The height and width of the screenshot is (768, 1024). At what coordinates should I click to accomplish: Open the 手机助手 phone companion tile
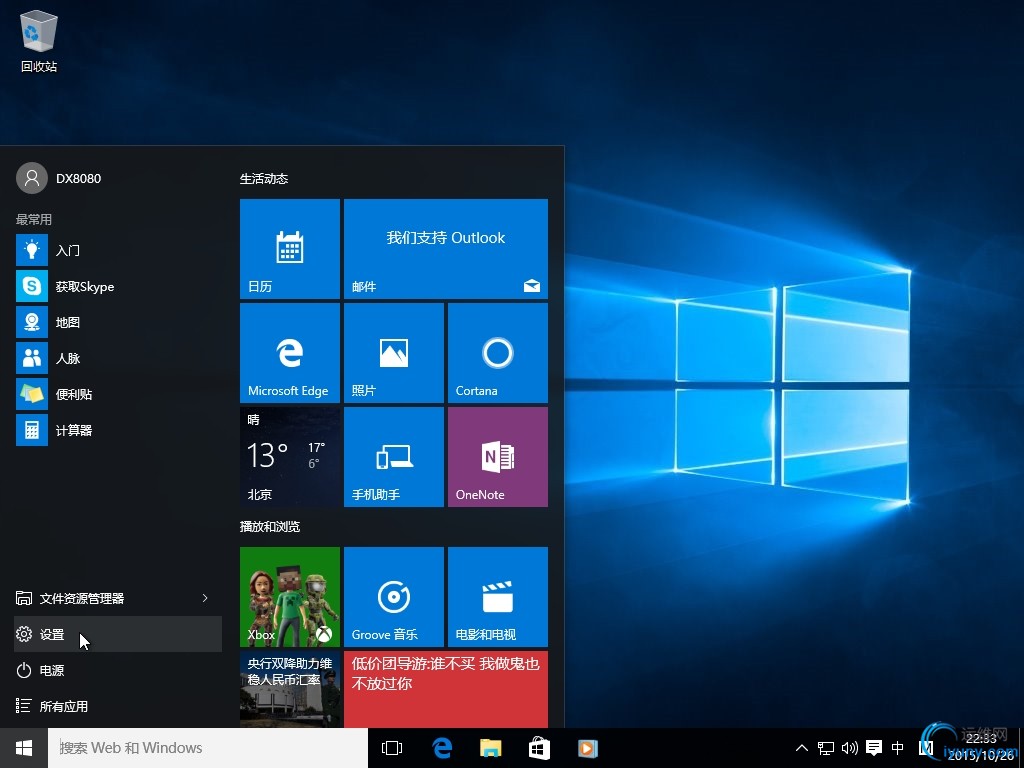click(393, 456)
